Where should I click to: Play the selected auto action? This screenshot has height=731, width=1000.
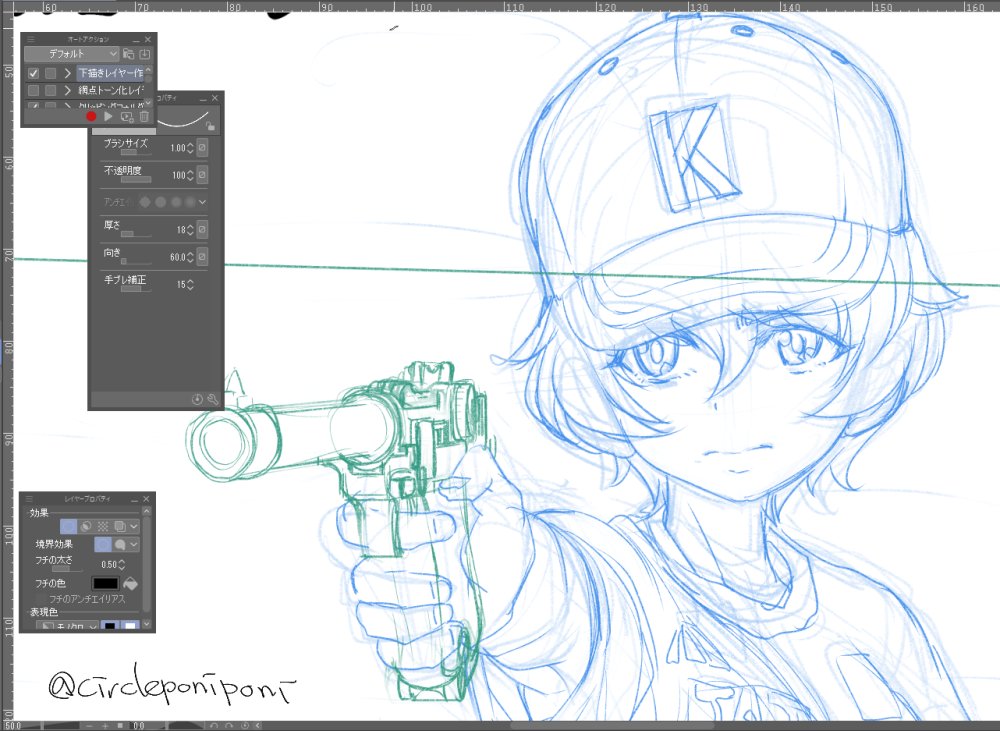pyautogui.click(x=108, y=117)
